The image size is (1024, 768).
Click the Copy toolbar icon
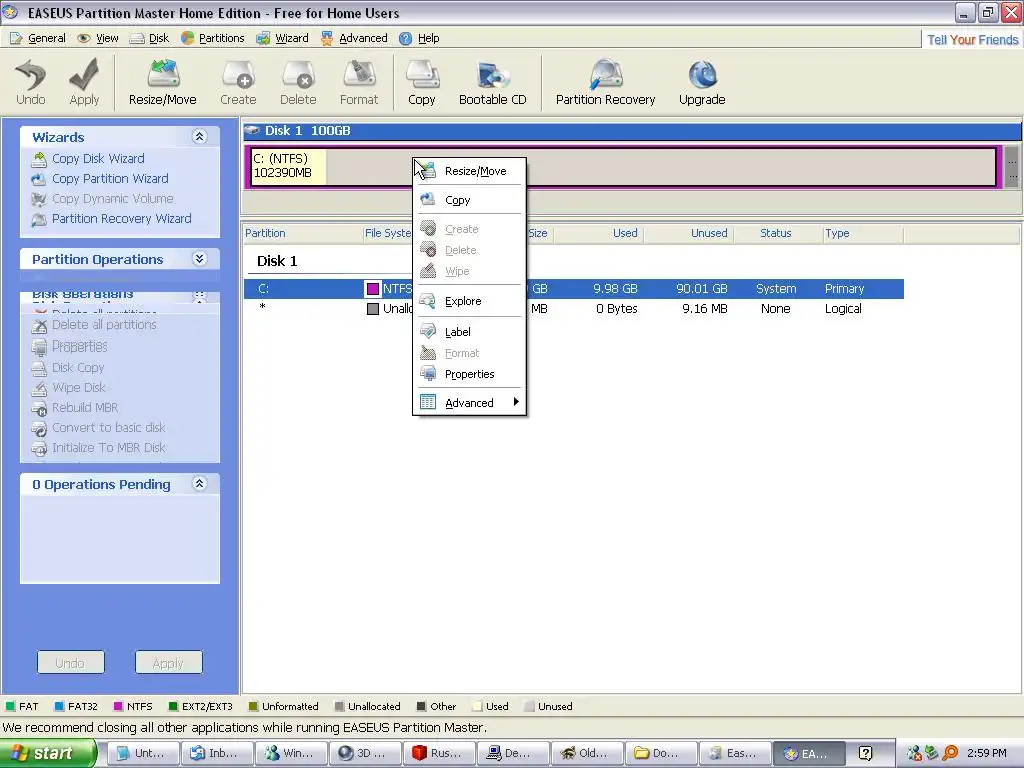(421, 82)
